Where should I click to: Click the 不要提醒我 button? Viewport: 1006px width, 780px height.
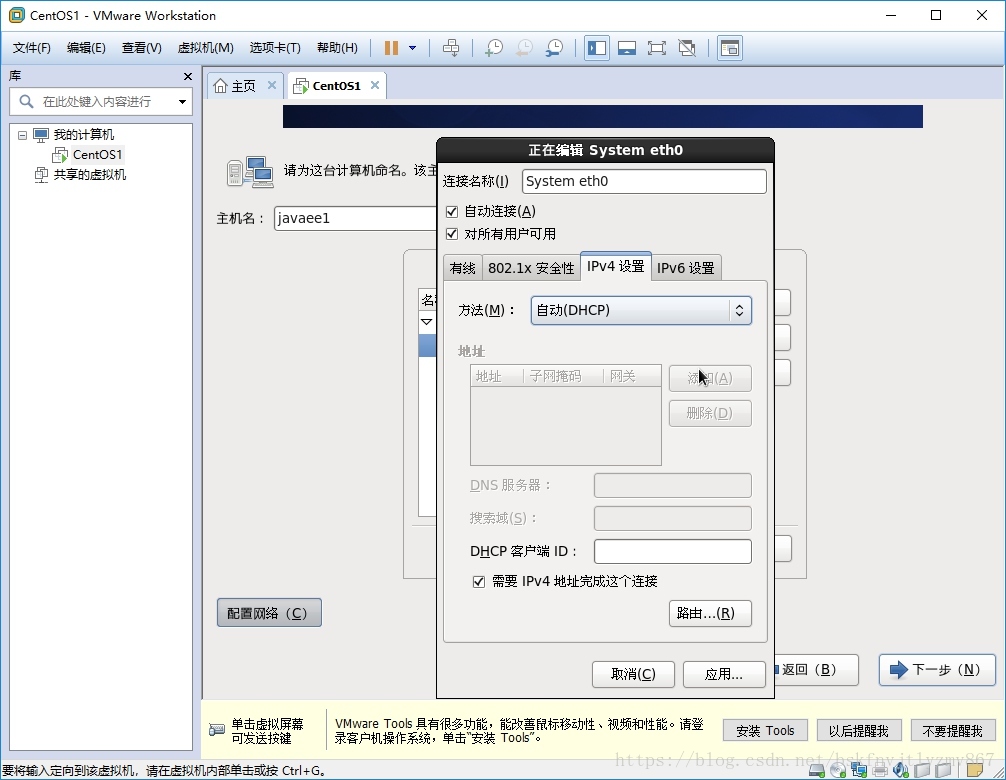953,731
